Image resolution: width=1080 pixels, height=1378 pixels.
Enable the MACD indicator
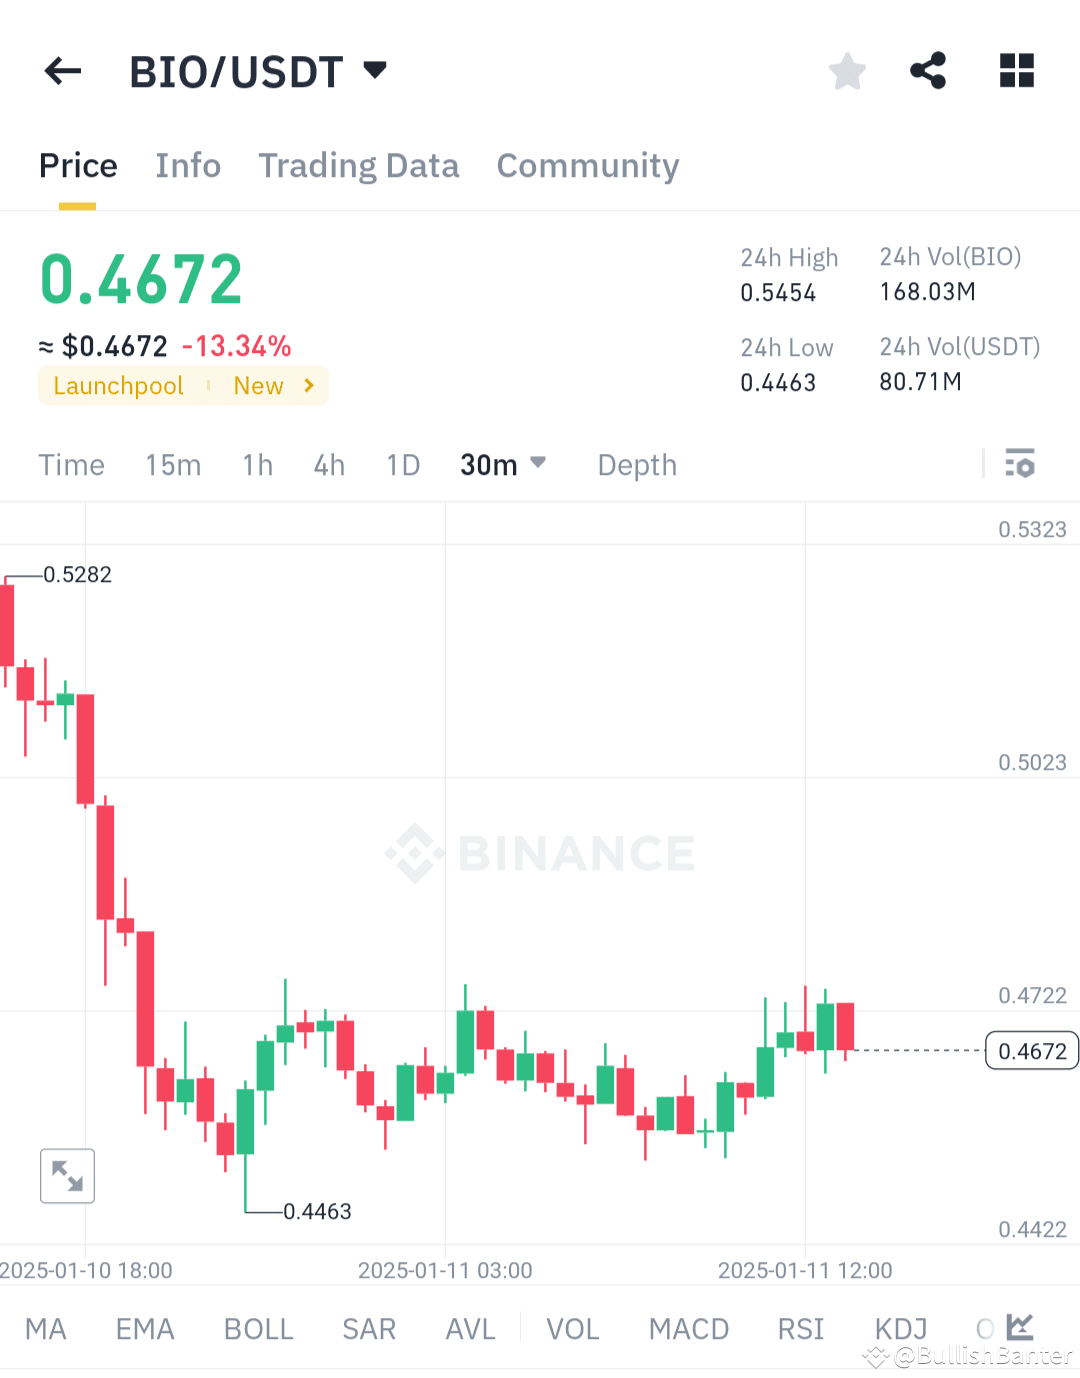[x=689, y=1328]
